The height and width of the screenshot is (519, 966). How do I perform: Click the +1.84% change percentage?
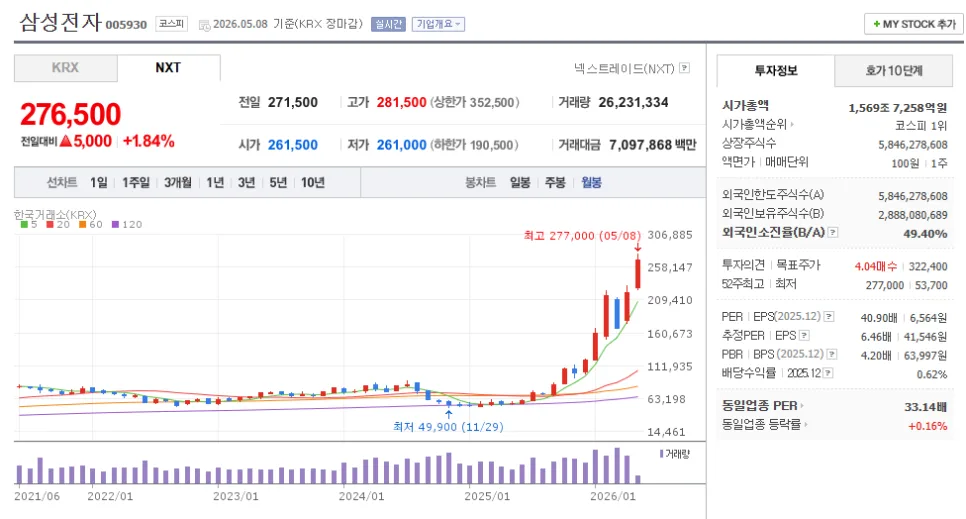point(148,141)
